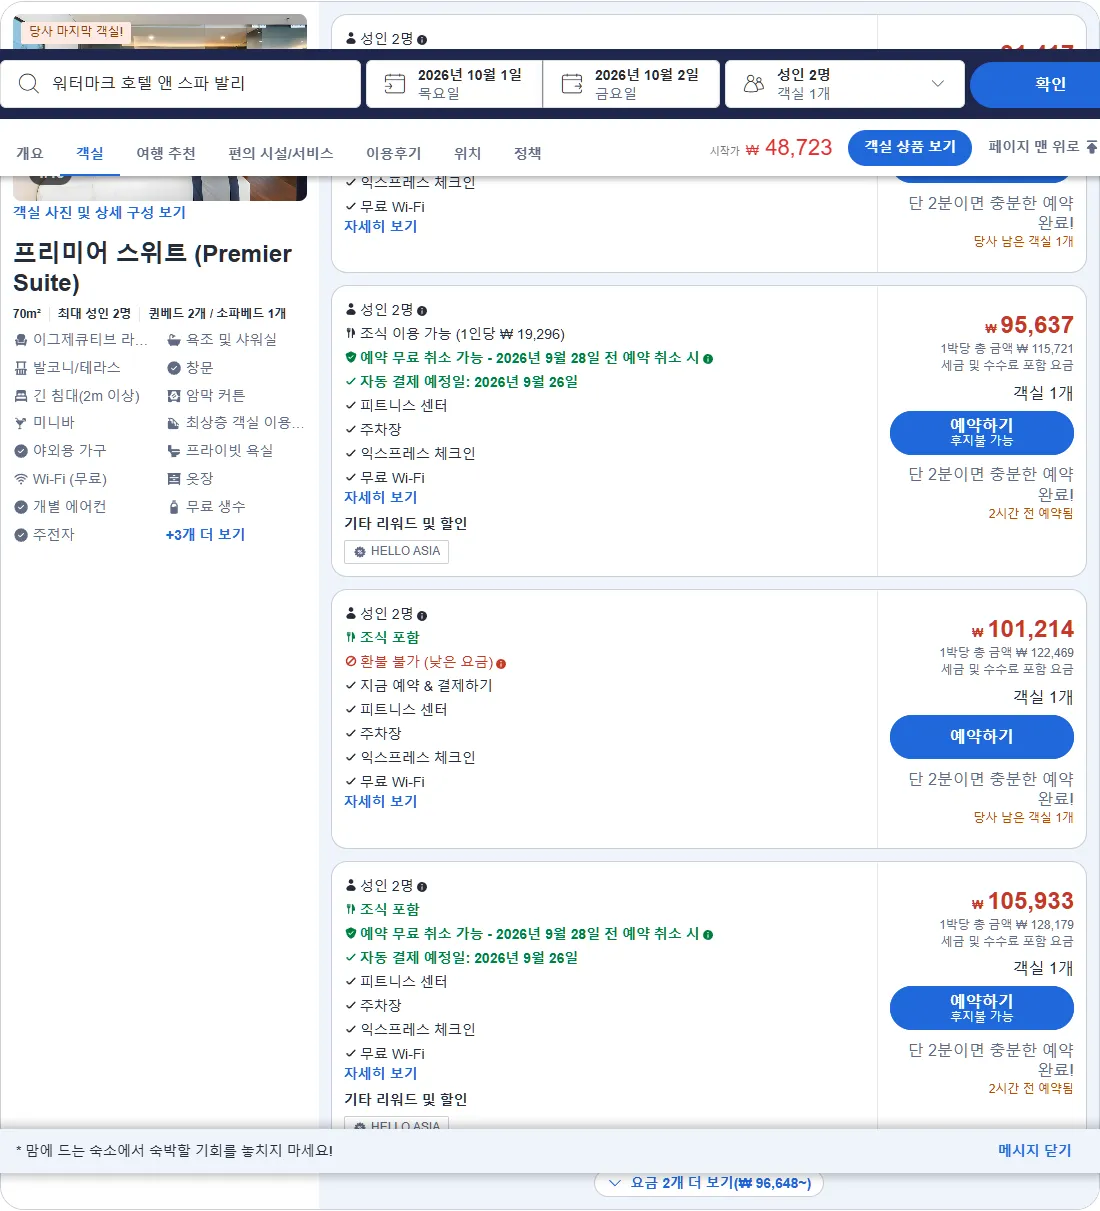Click page-top arrow icon next to 페이지 맨 위로
Screen dimensions: 1100x1211
point(1091,147)
